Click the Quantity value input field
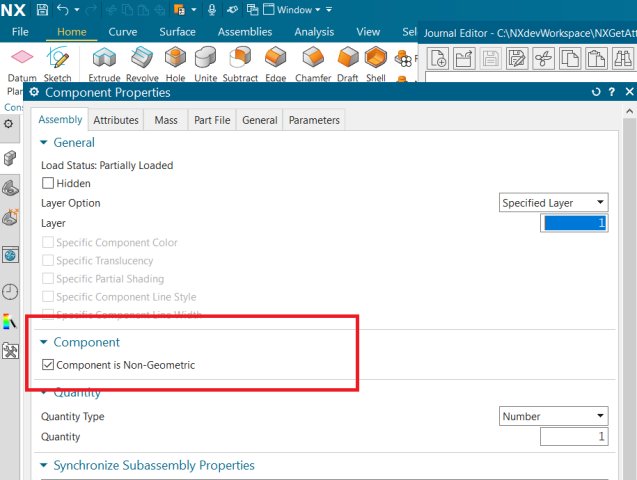Image resolution: width=637 pixels, height=480 pixels. pos(574,437)
